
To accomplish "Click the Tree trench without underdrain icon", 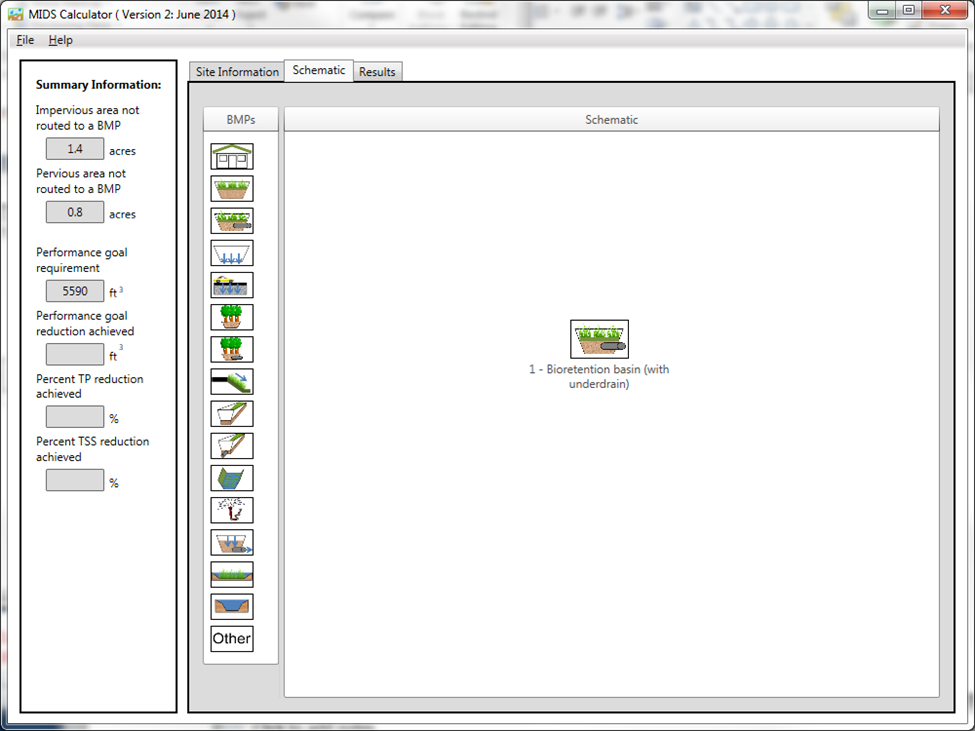I will tap(232, 317).
